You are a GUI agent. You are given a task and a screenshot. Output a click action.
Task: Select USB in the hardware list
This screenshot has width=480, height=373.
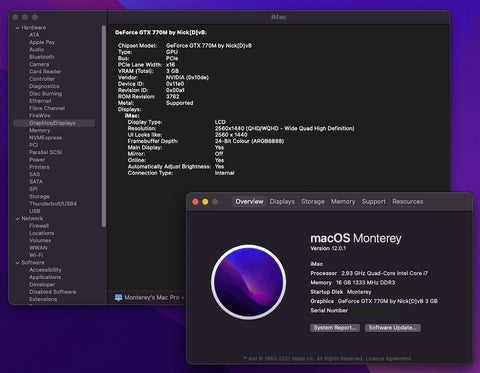point(35,211)
